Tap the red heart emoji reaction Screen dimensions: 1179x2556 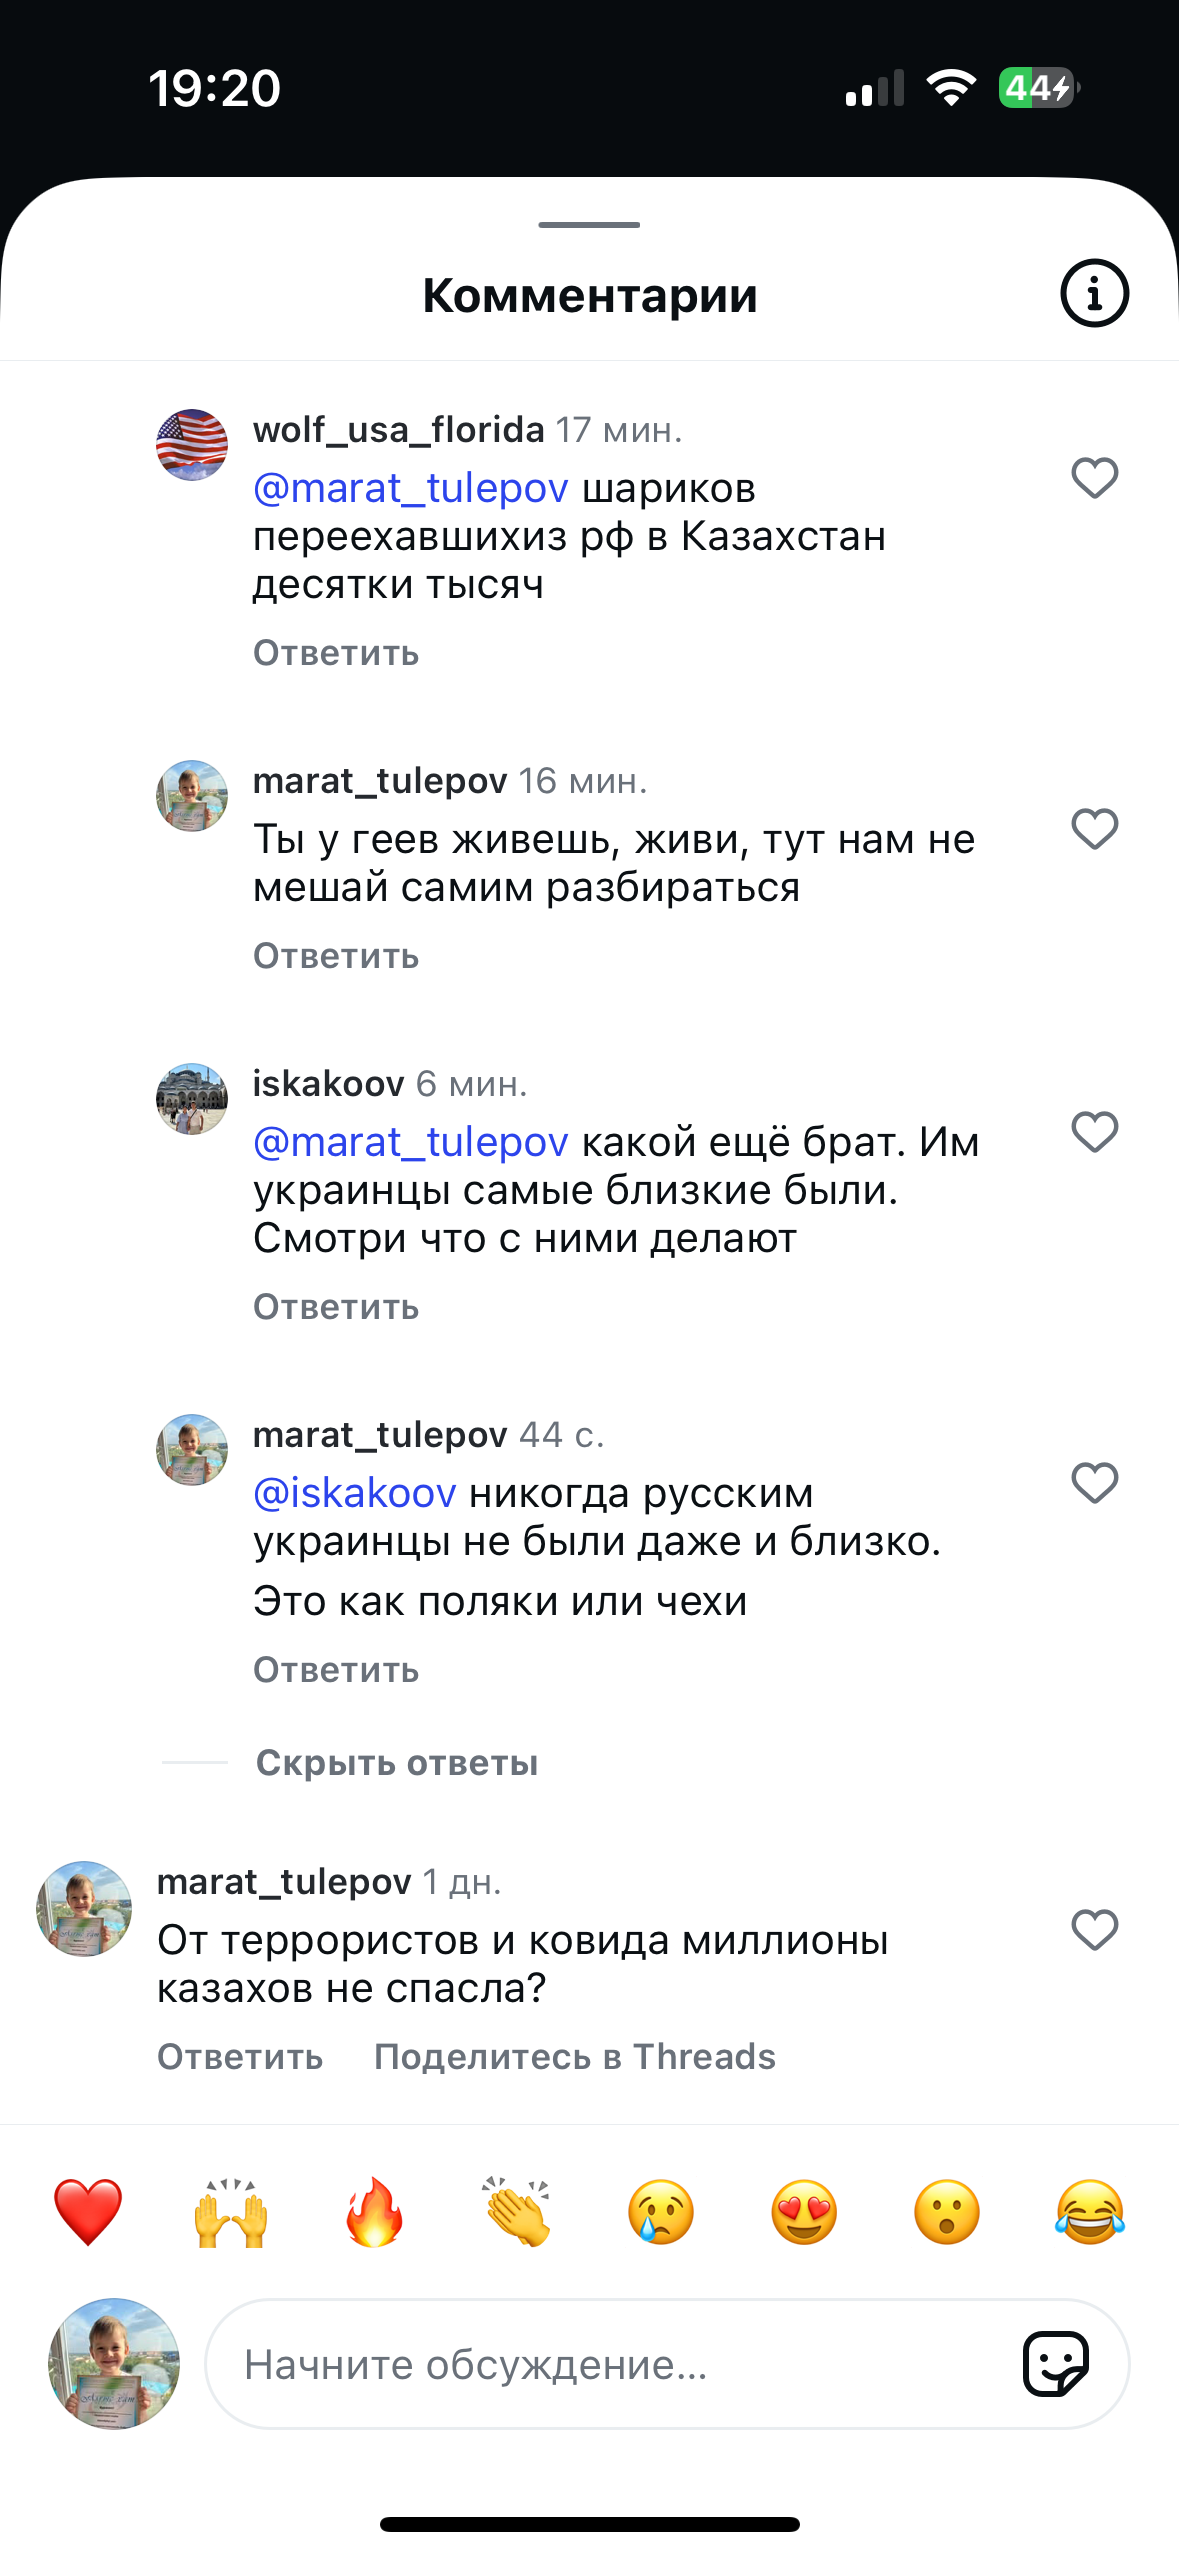[x=88, y=2212]
